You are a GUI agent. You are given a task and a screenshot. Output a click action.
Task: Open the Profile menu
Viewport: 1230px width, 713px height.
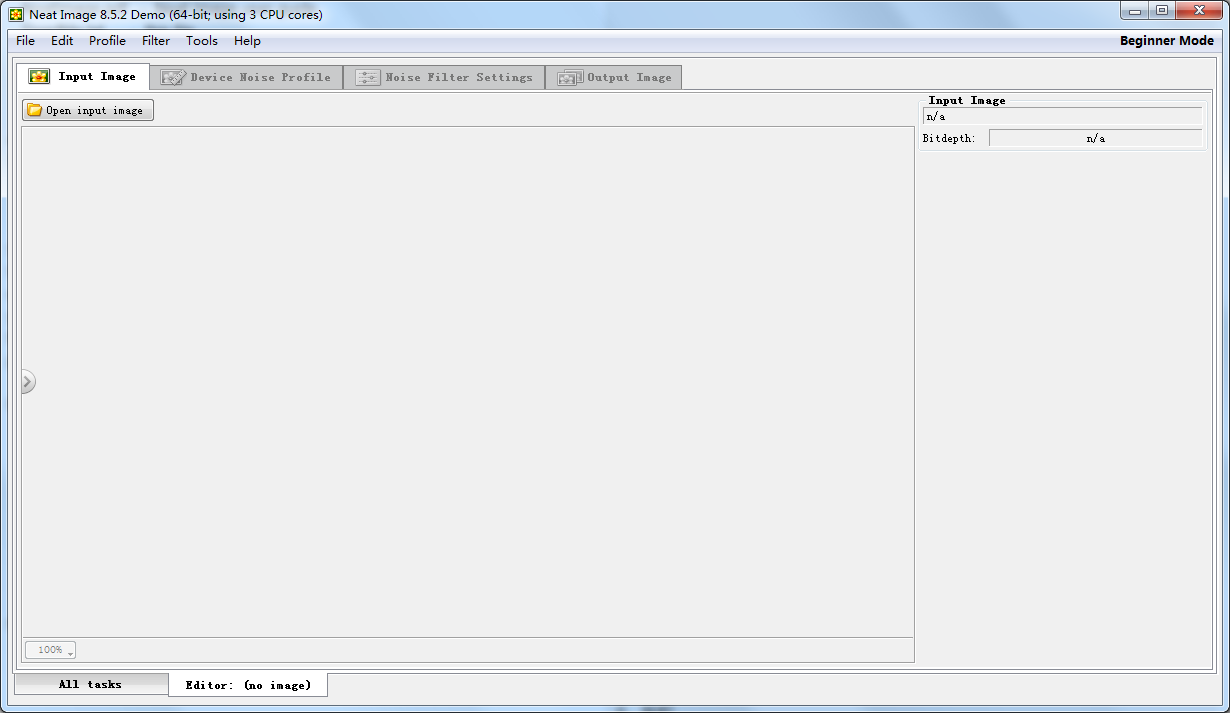(x=107, y=41)
